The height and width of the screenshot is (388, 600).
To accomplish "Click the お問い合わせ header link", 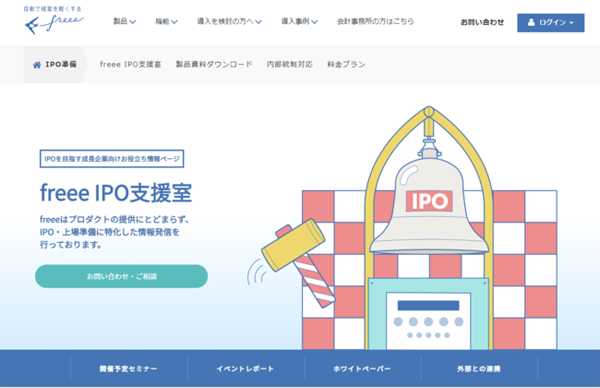I will click(x=482, y=23).
